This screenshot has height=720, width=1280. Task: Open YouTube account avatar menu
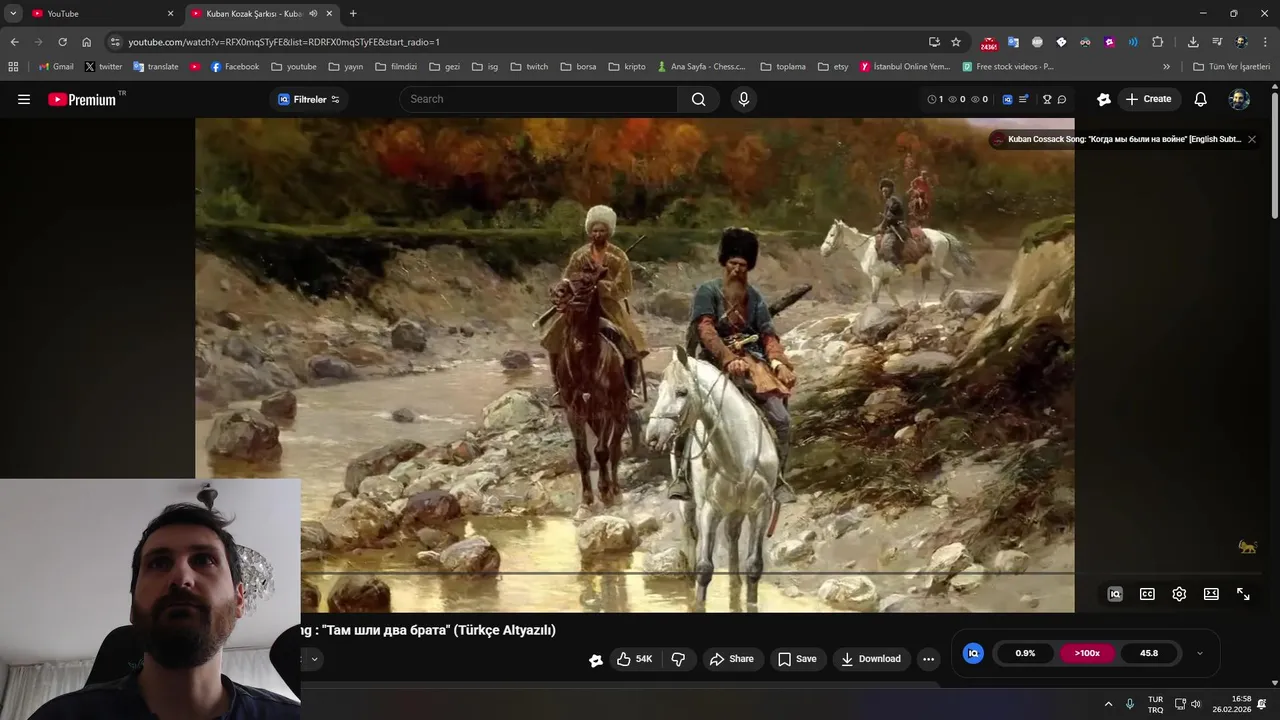tap(1239, 99)
